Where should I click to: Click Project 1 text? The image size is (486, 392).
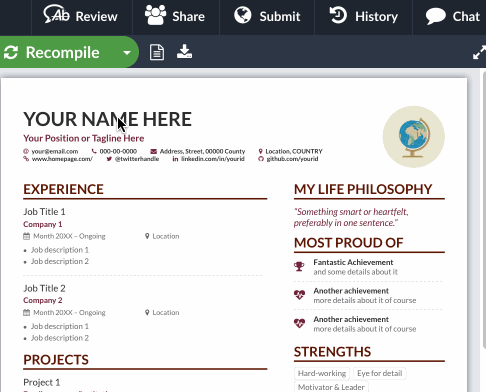point(42,382)
